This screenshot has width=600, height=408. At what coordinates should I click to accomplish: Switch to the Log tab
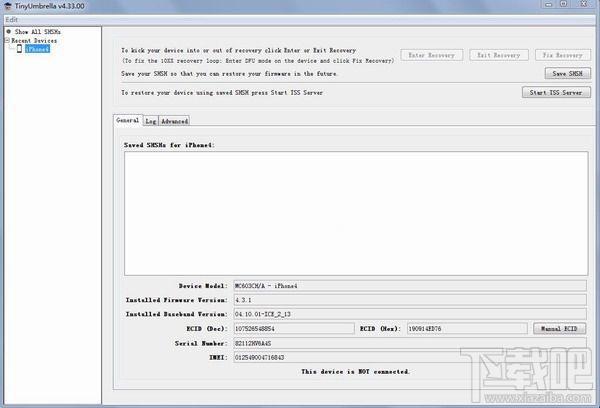151,121
